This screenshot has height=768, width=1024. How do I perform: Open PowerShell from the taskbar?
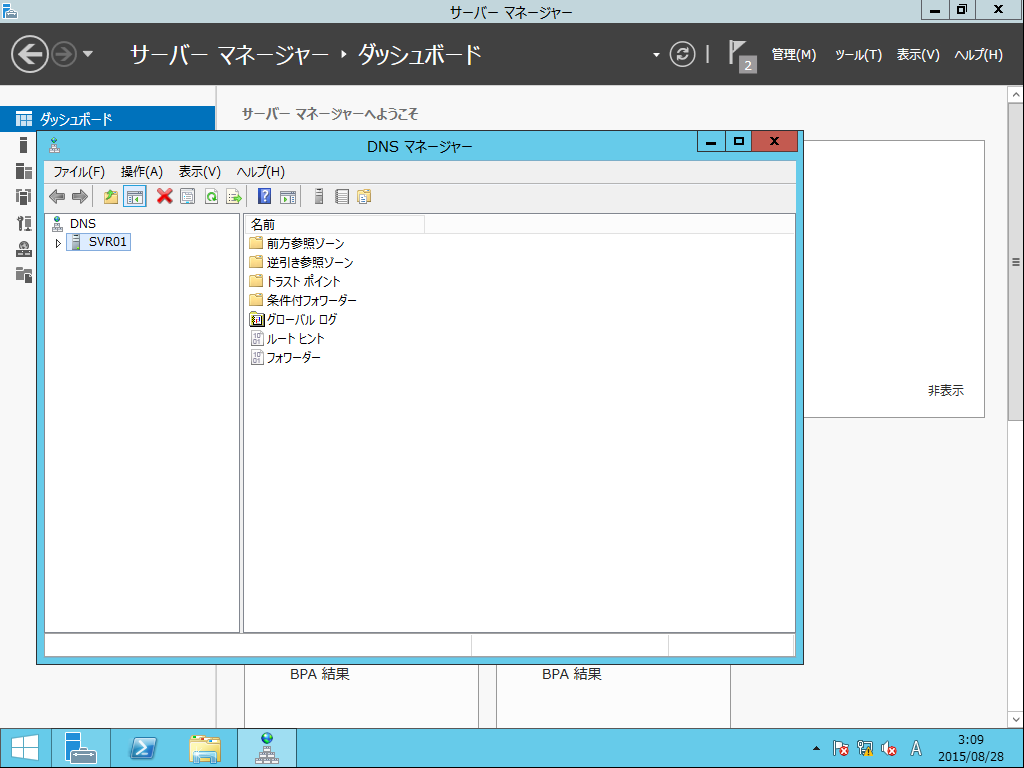[142, 748]
